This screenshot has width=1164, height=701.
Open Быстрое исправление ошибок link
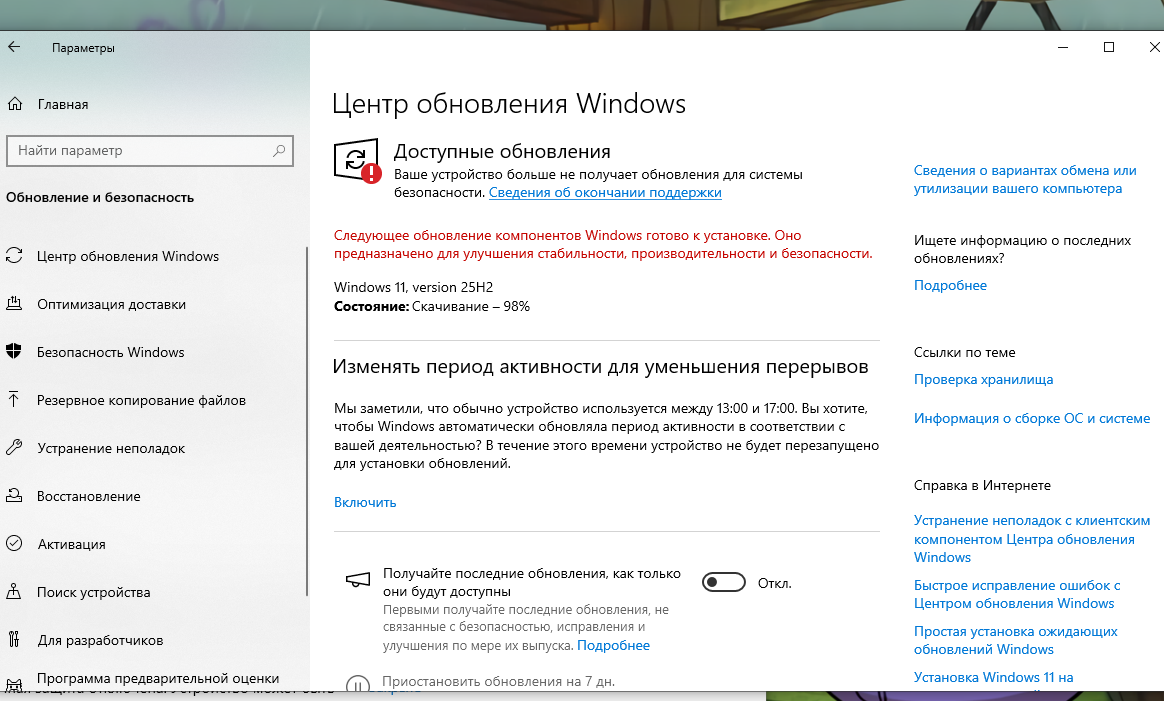pyautogui.click(x=1016, y=595)
